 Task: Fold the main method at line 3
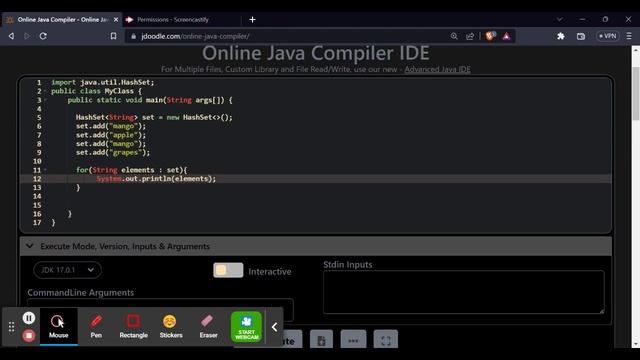point(45,100)
